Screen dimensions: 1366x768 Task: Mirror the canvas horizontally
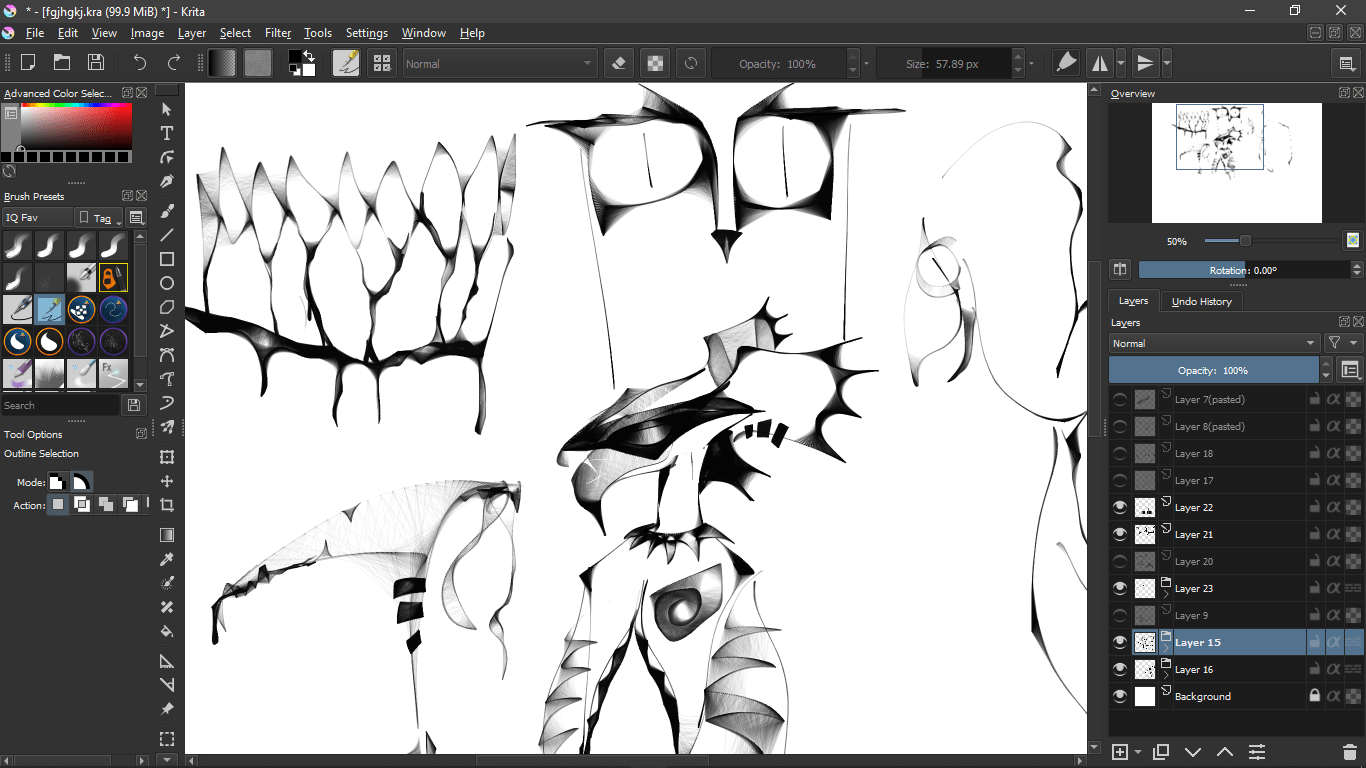click(x=1101, y=62)
